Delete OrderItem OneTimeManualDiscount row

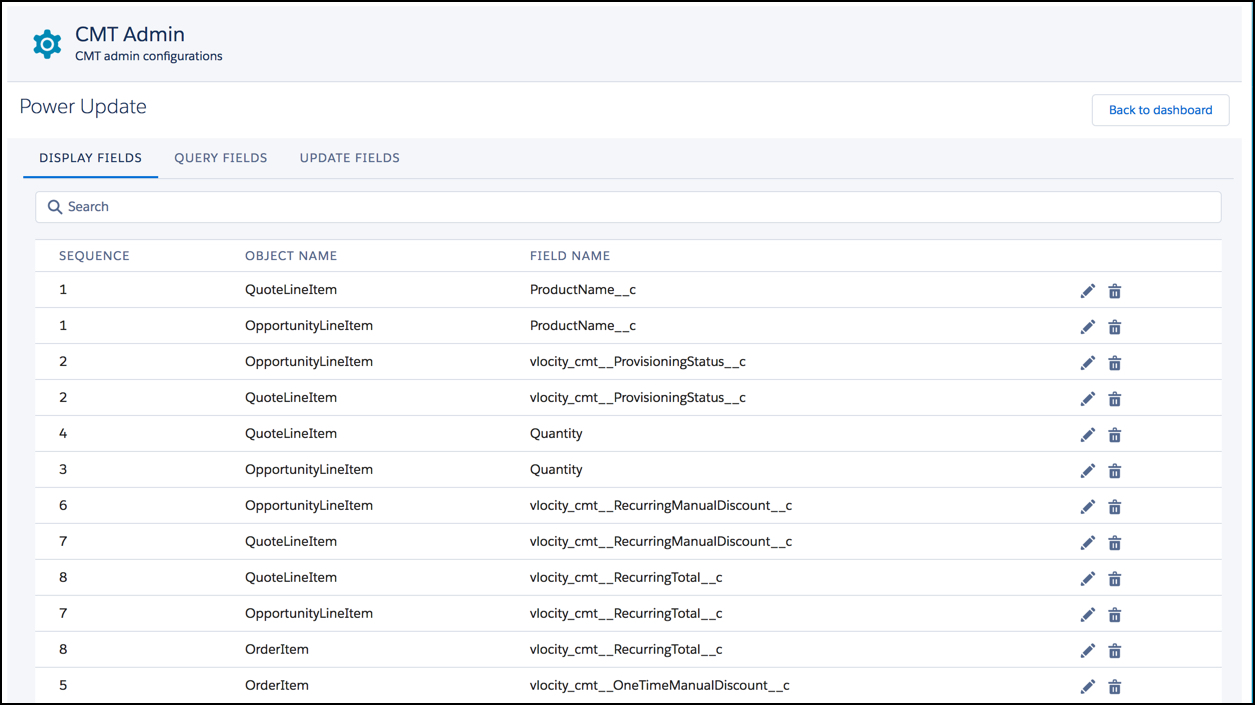coord(1115,687)
